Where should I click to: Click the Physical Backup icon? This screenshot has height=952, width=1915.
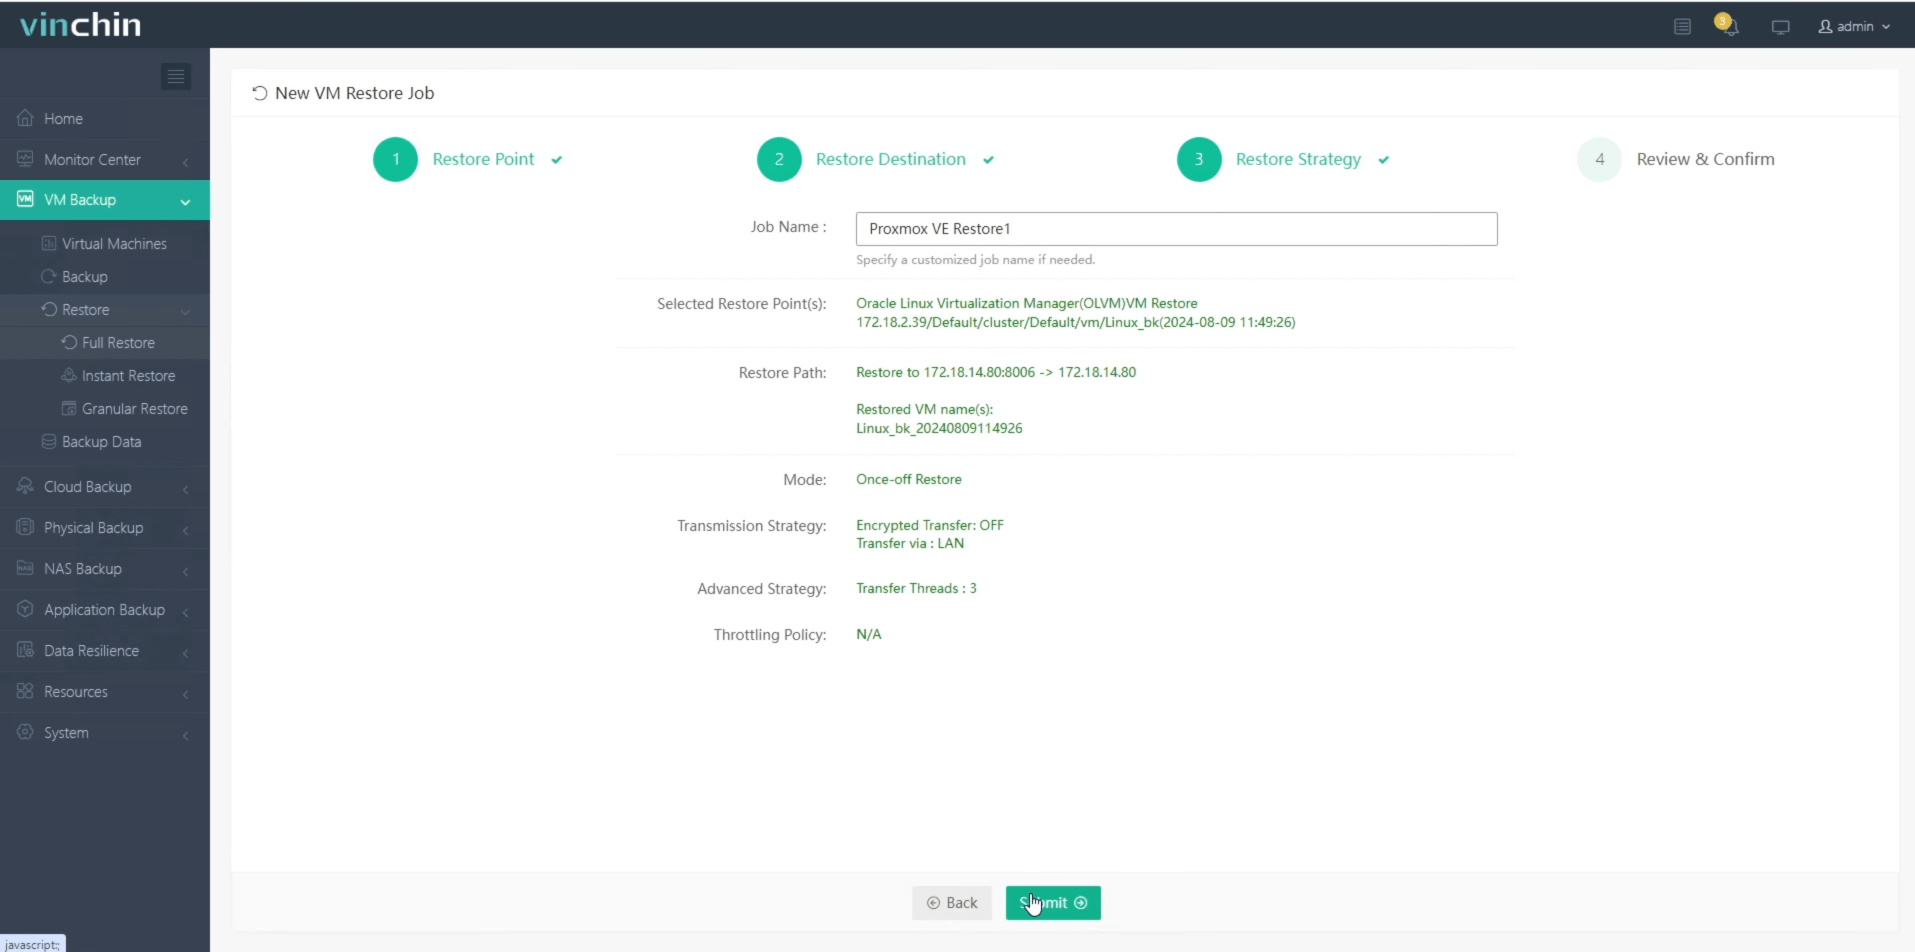25,527
